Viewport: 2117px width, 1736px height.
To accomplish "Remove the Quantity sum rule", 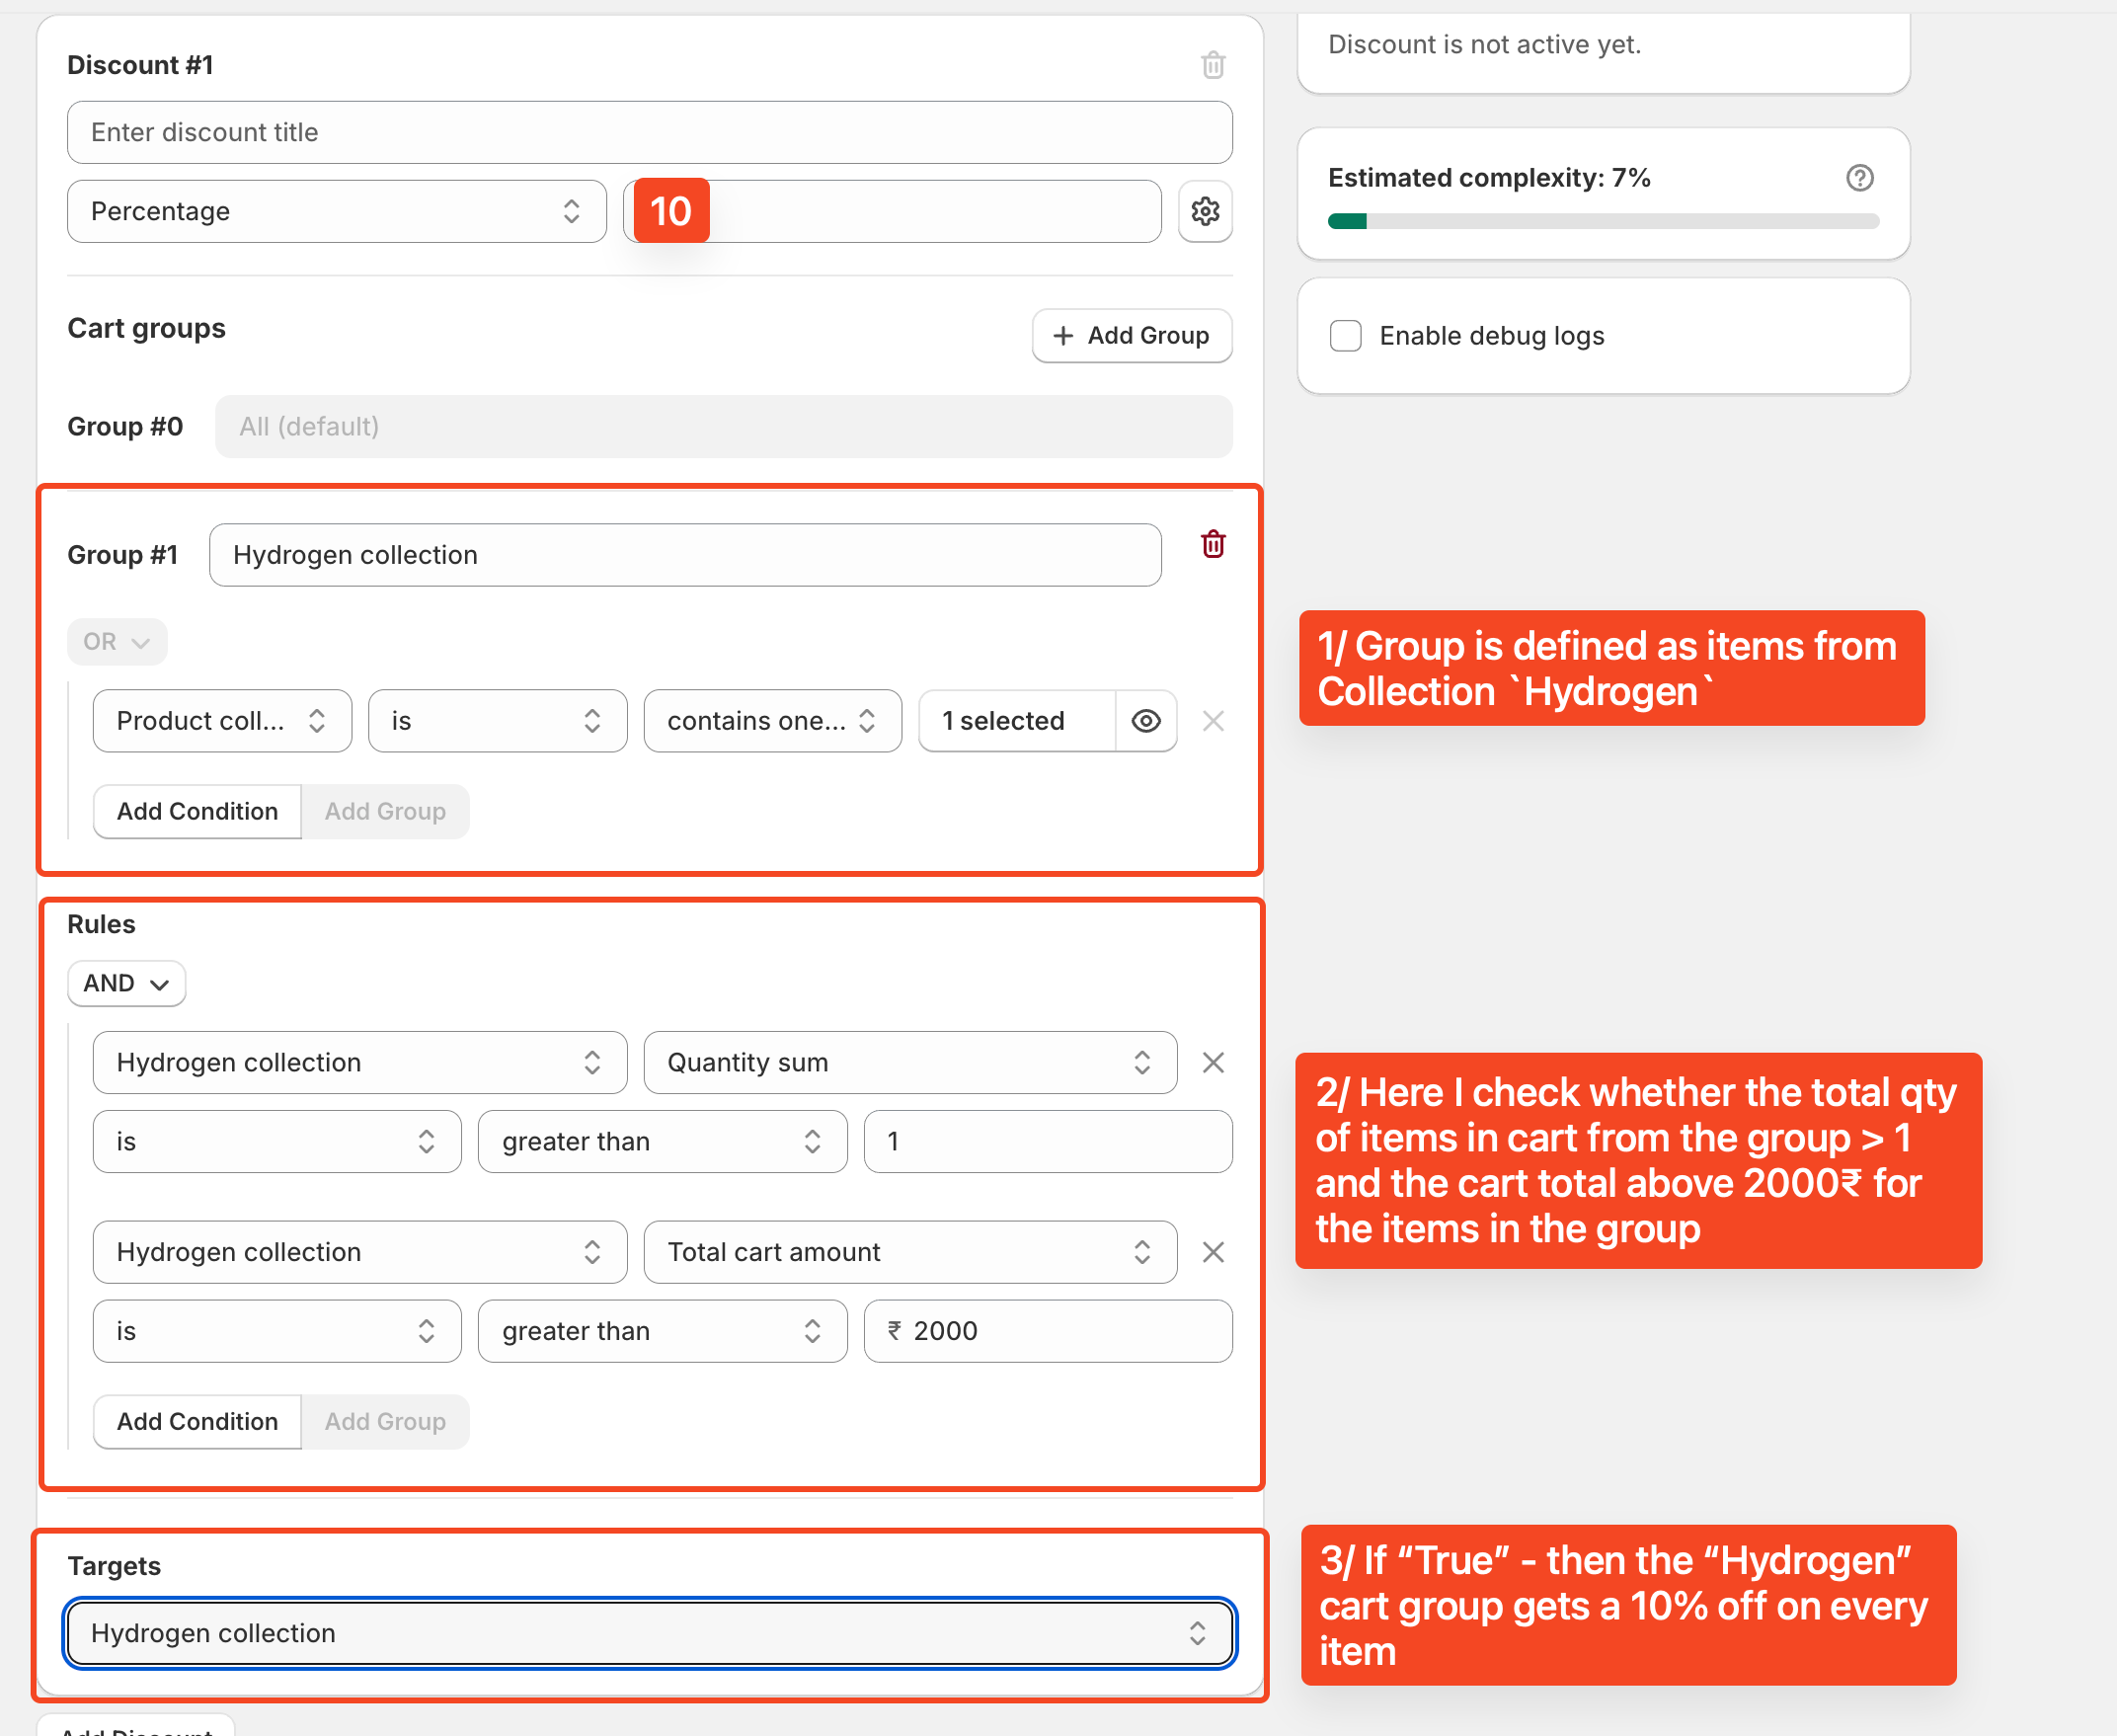I will tap(1213, 1062).
